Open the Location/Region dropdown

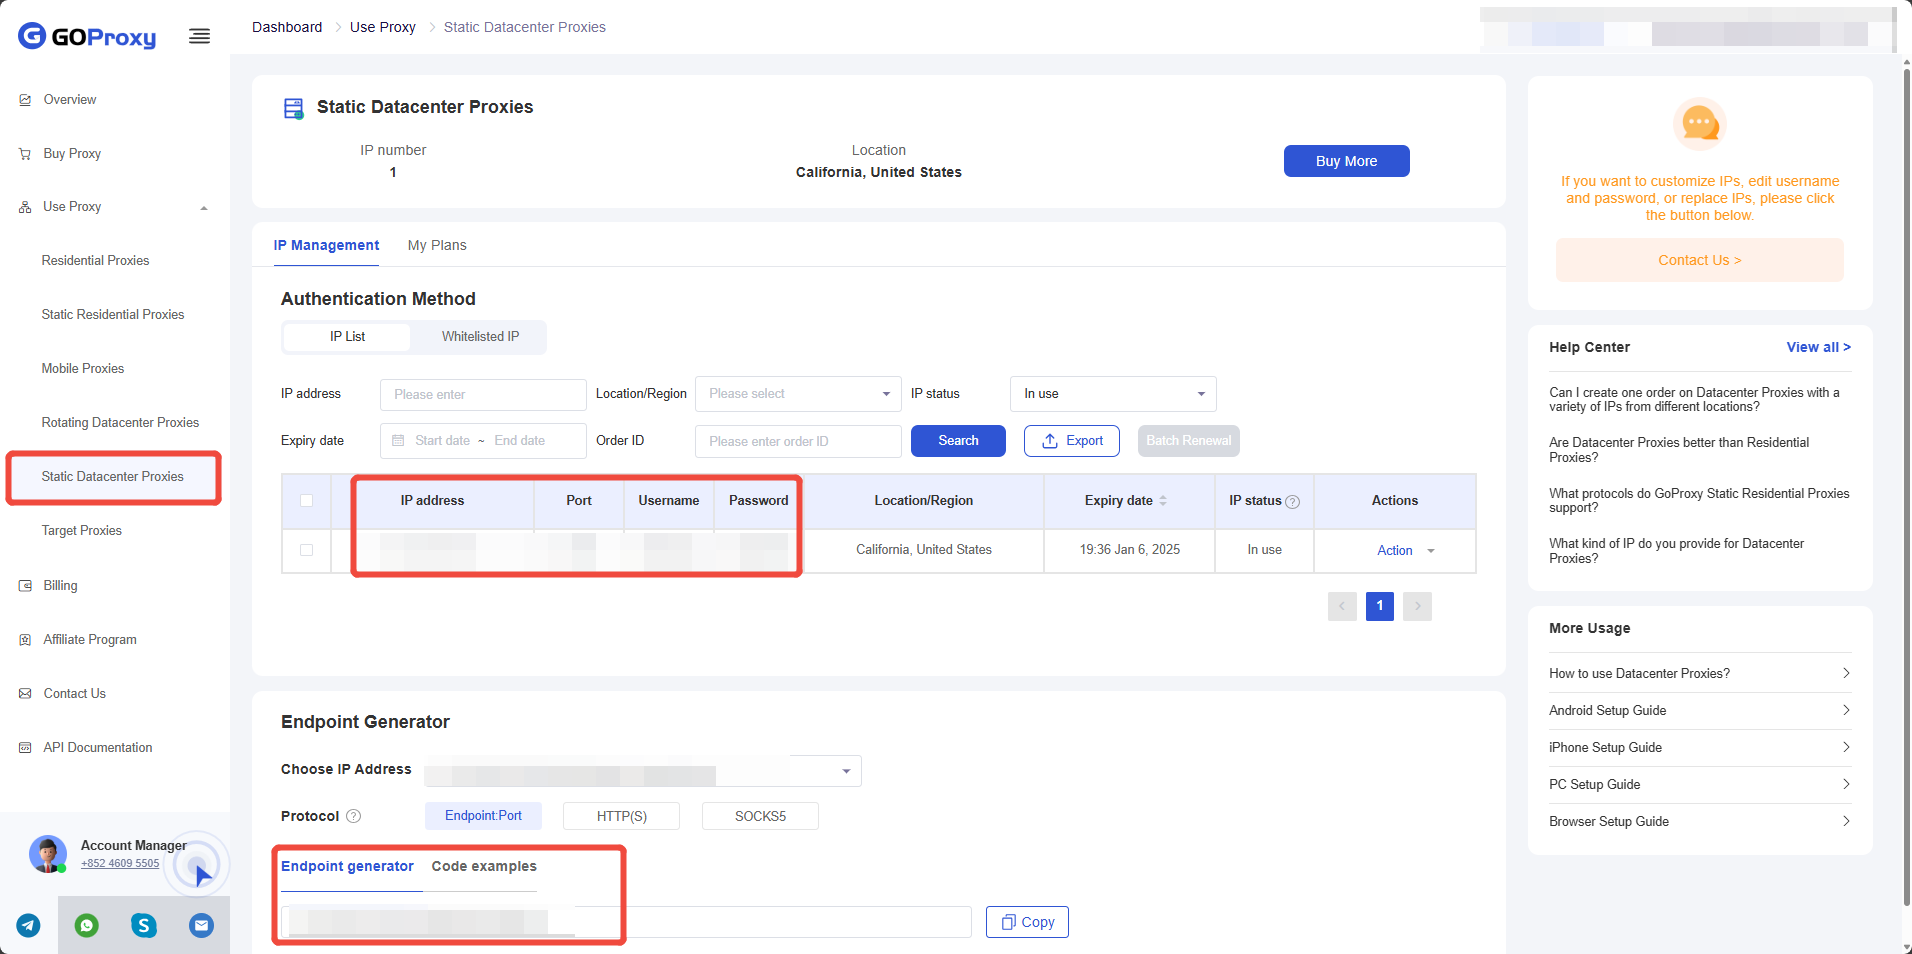pos(798,394)
